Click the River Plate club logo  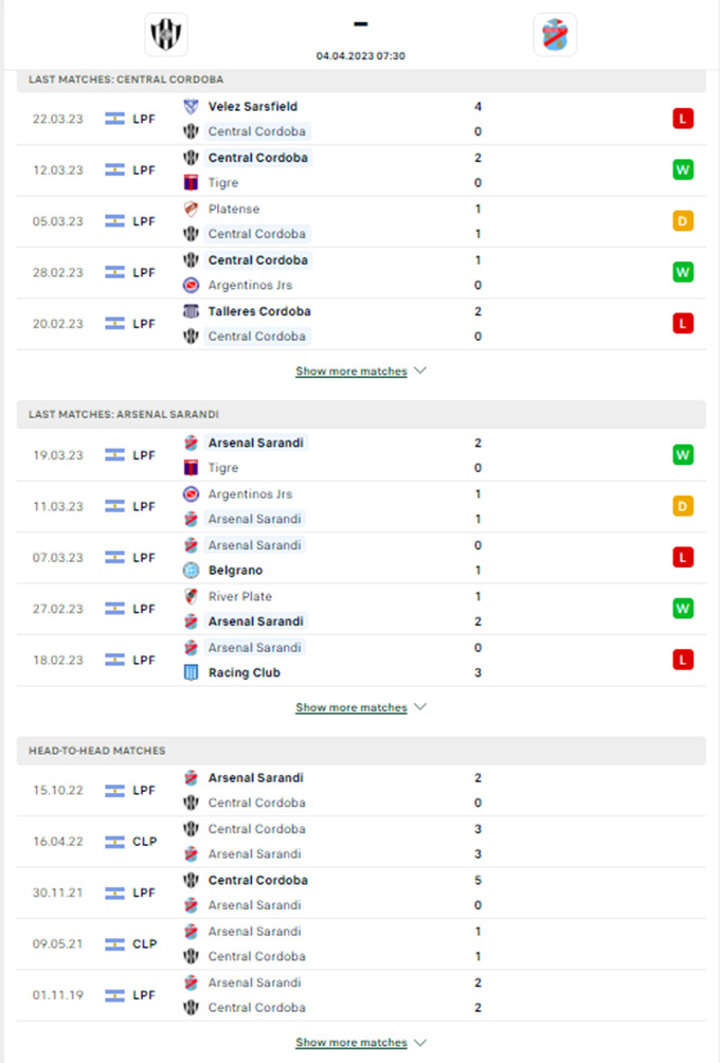[x=191, y=597]
